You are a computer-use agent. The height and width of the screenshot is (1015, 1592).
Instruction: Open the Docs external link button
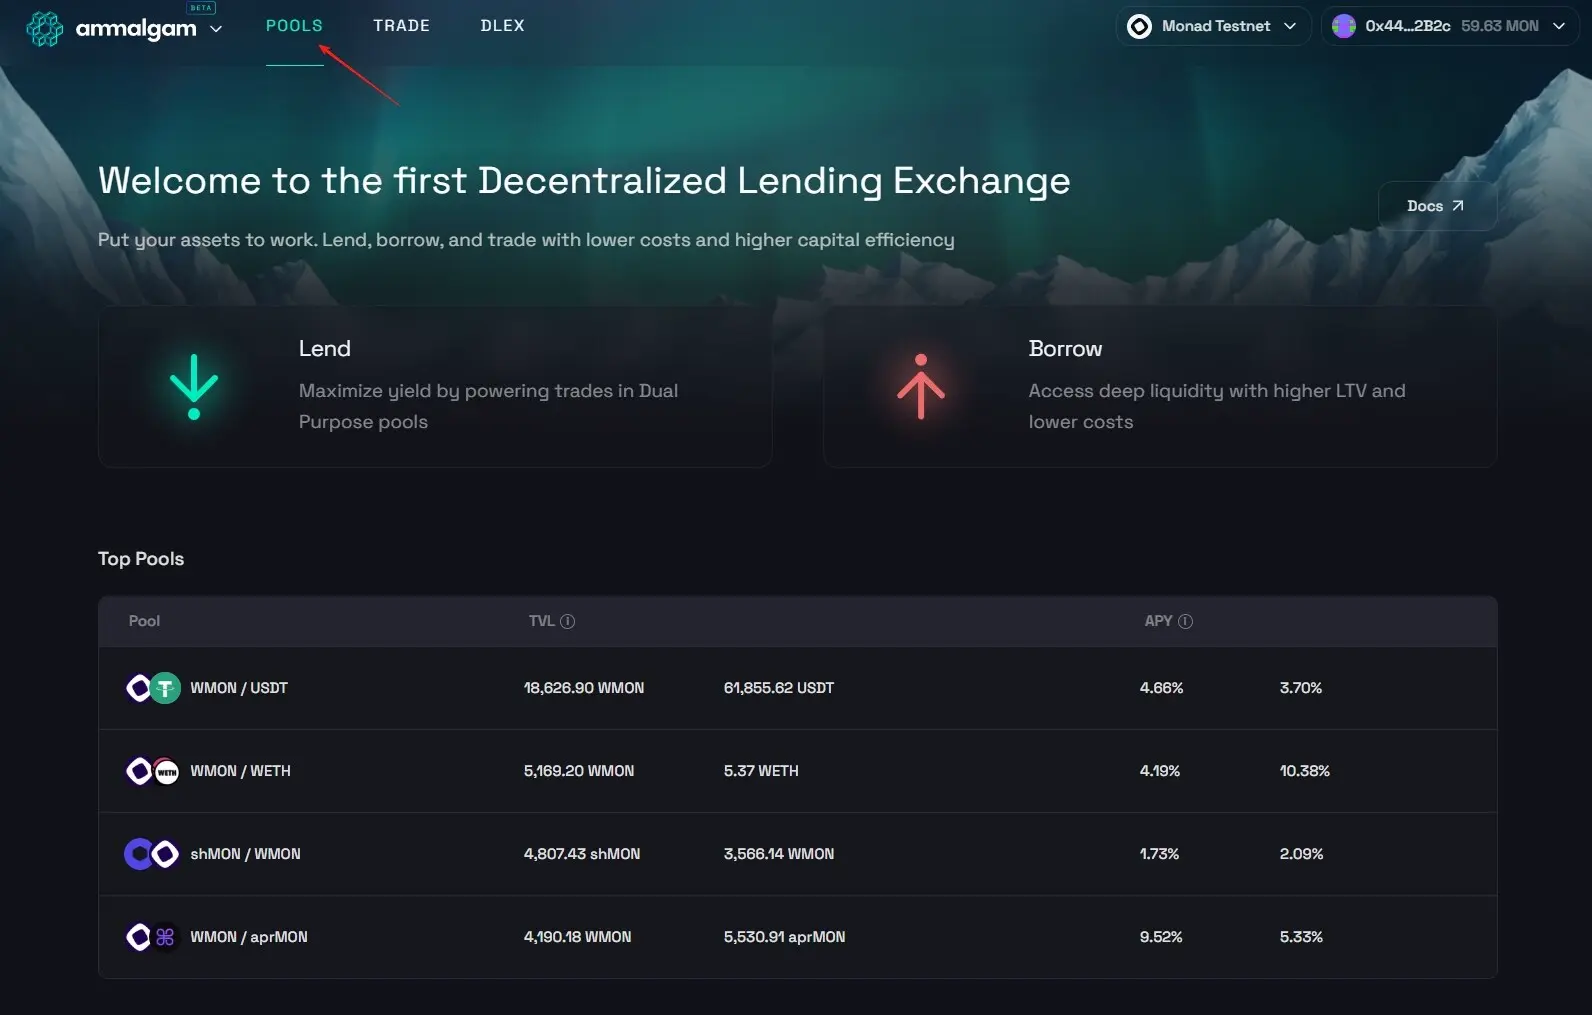[x=1437, y=206]
